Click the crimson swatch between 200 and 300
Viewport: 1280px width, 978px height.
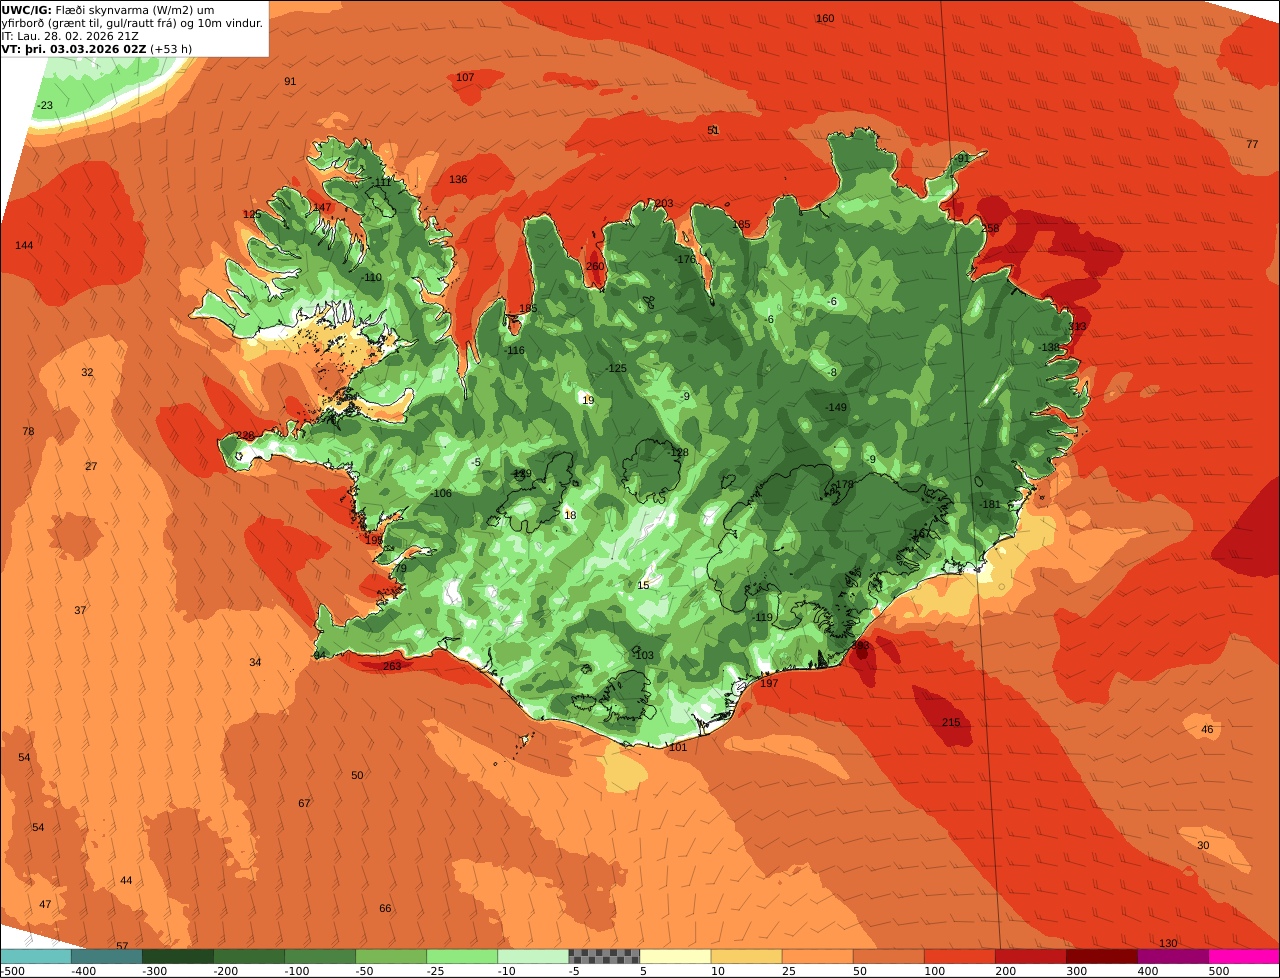1031,956
